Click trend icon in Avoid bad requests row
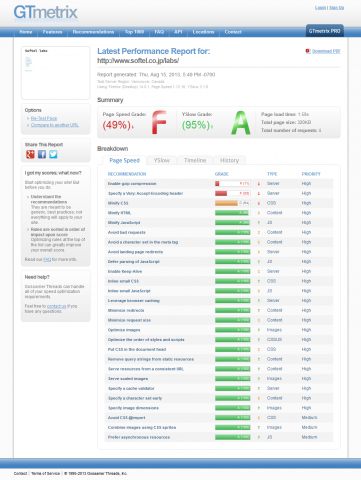Viewport: 361px width, 480px height. tap(259, 232)
